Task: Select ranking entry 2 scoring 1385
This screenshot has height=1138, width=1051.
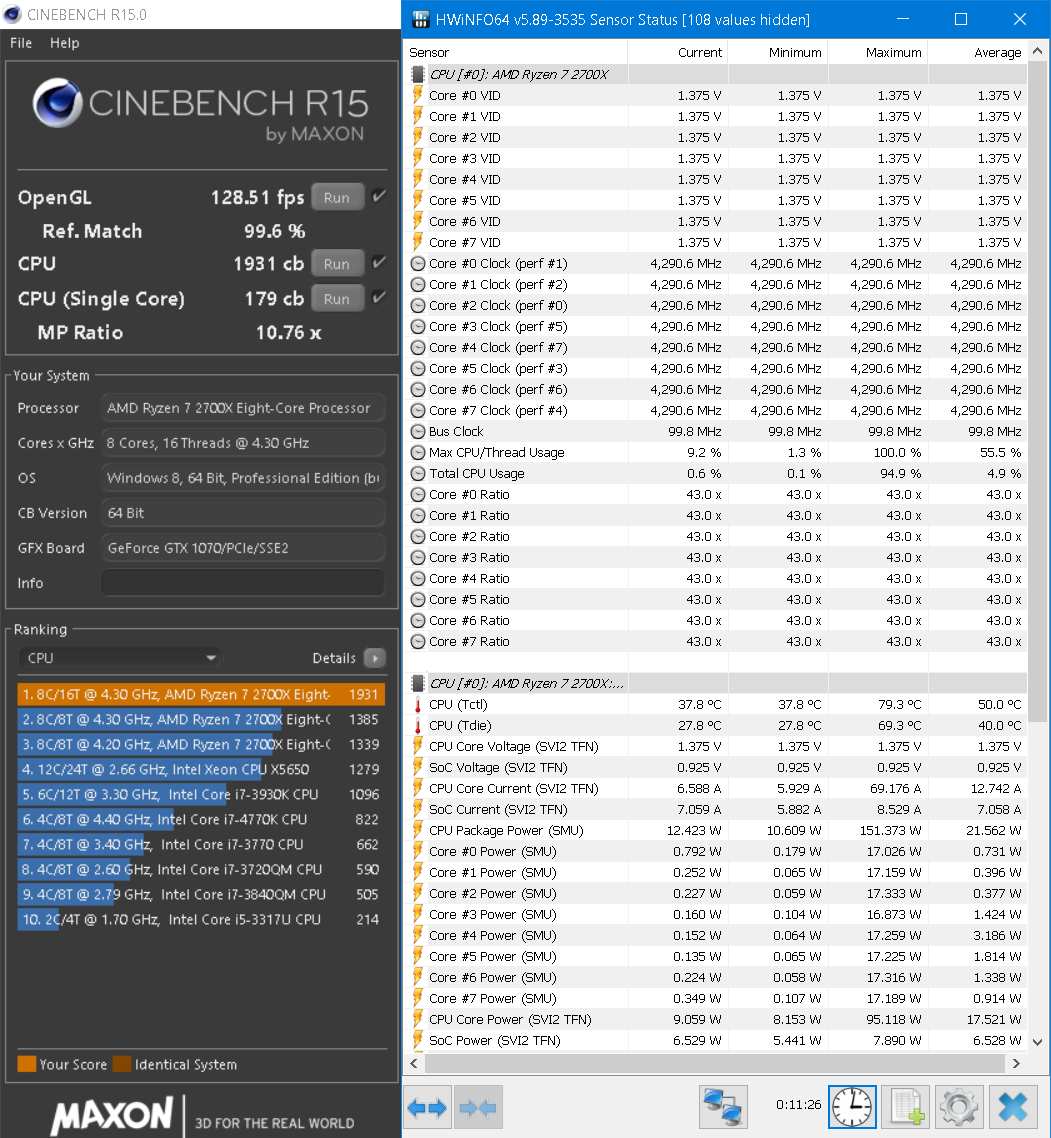Action: [201, 719]
